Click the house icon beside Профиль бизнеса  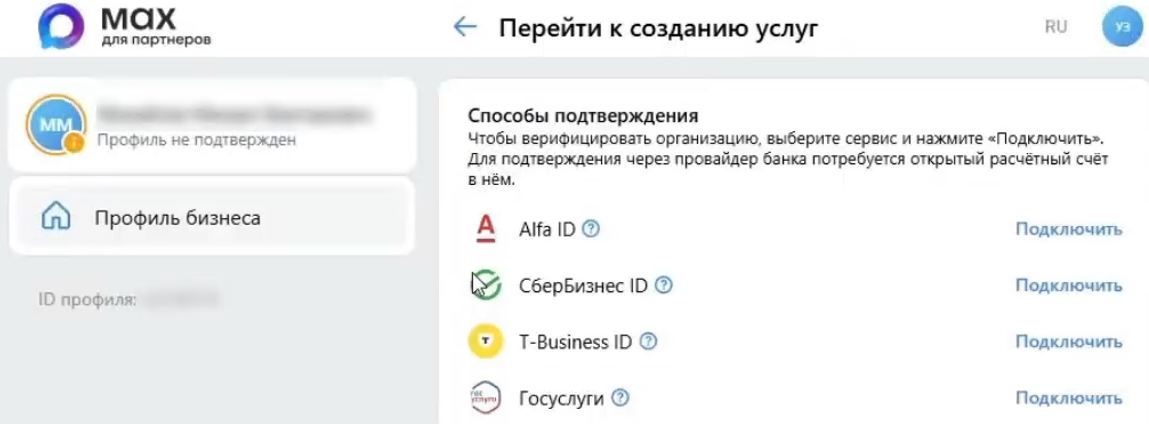click(x=56, y=217)
